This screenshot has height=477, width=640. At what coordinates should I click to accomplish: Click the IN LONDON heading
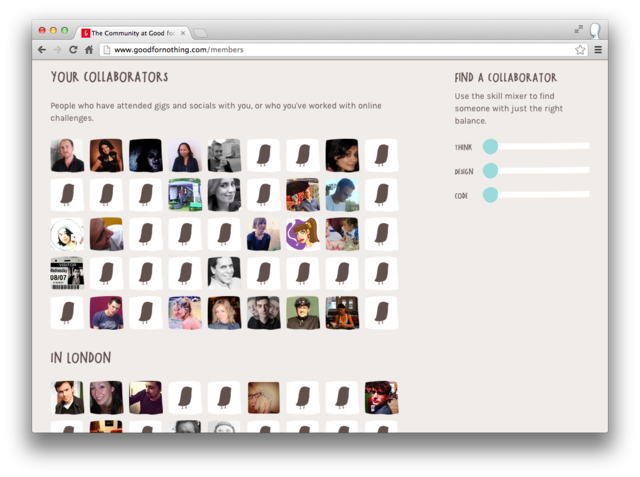click(x=81, y=358)
